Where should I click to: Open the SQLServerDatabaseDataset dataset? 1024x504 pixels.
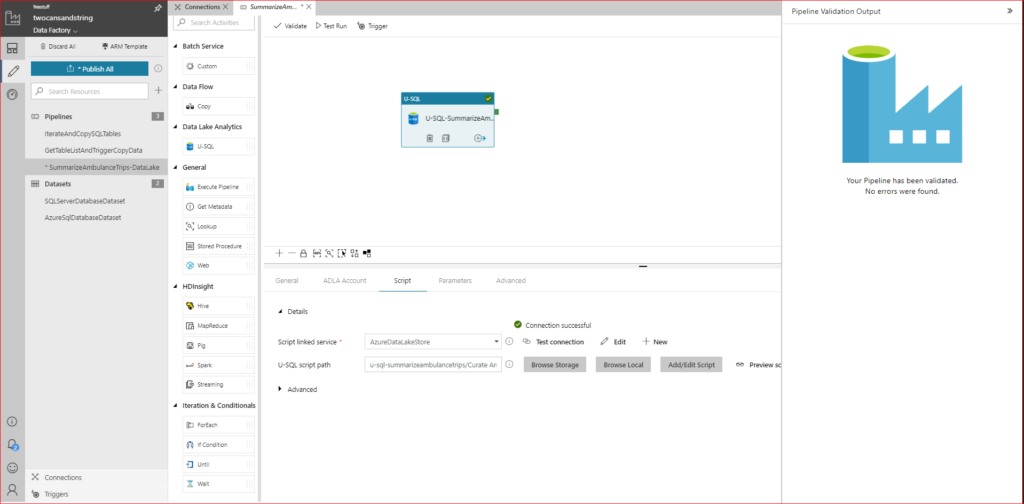pos(84,200)
